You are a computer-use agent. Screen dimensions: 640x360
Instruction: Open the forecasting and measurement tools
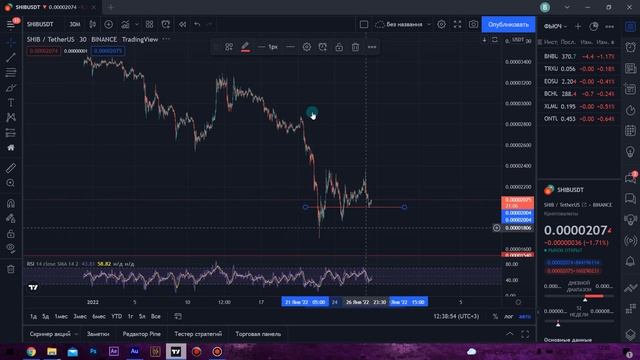pyautogui.click(x=11, y=133)
